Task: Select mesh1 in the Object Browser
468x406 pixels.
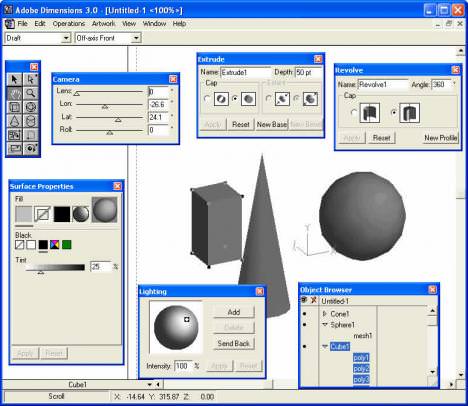Action: tap(362, 336)
